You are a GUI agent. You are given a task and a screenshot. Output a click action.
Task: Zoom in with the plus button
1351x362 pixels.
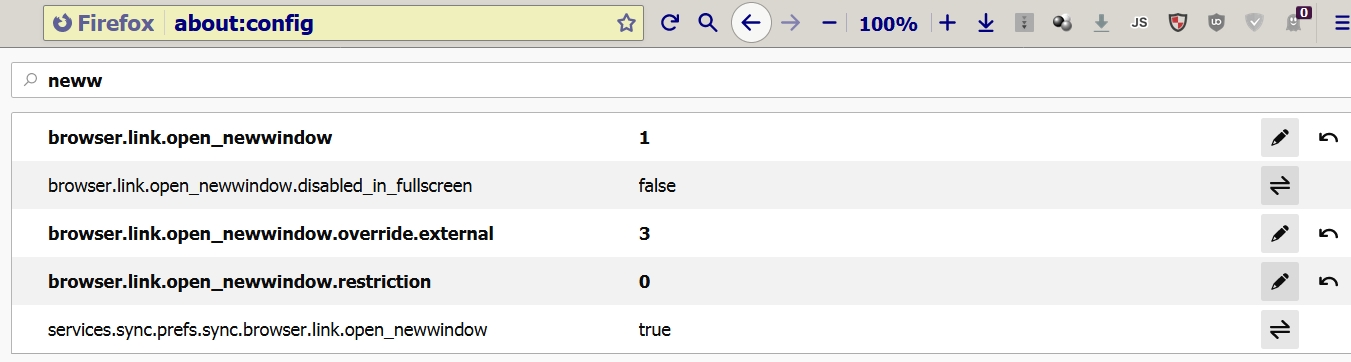(x=948, y=23)
